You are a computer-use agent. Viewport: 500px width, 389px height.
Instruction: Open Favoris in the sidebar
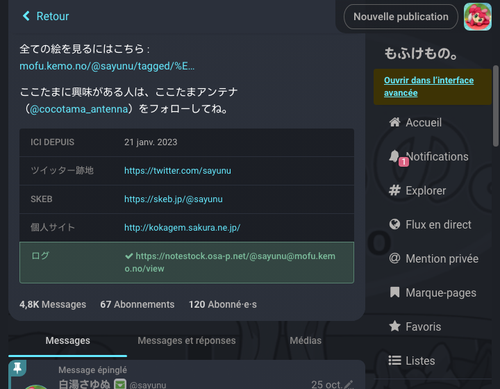click(x=415, y=327)
